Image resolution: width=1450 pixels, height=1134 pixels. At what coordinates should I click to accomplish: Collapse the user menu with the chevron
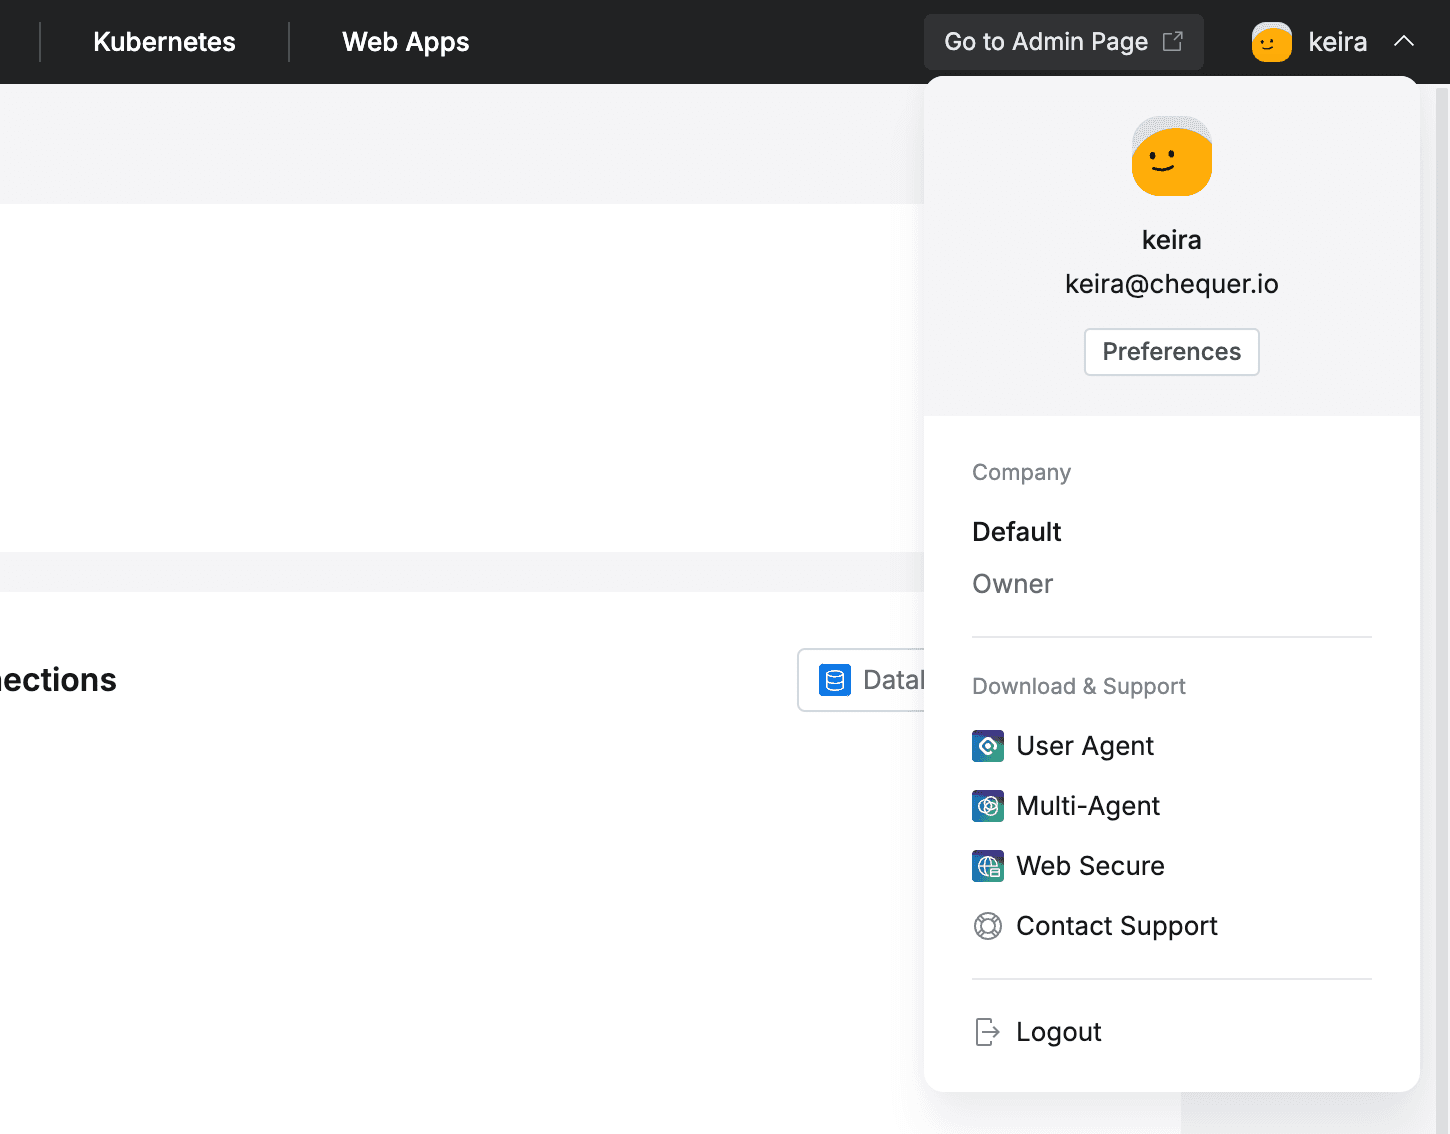point(1405,41)
